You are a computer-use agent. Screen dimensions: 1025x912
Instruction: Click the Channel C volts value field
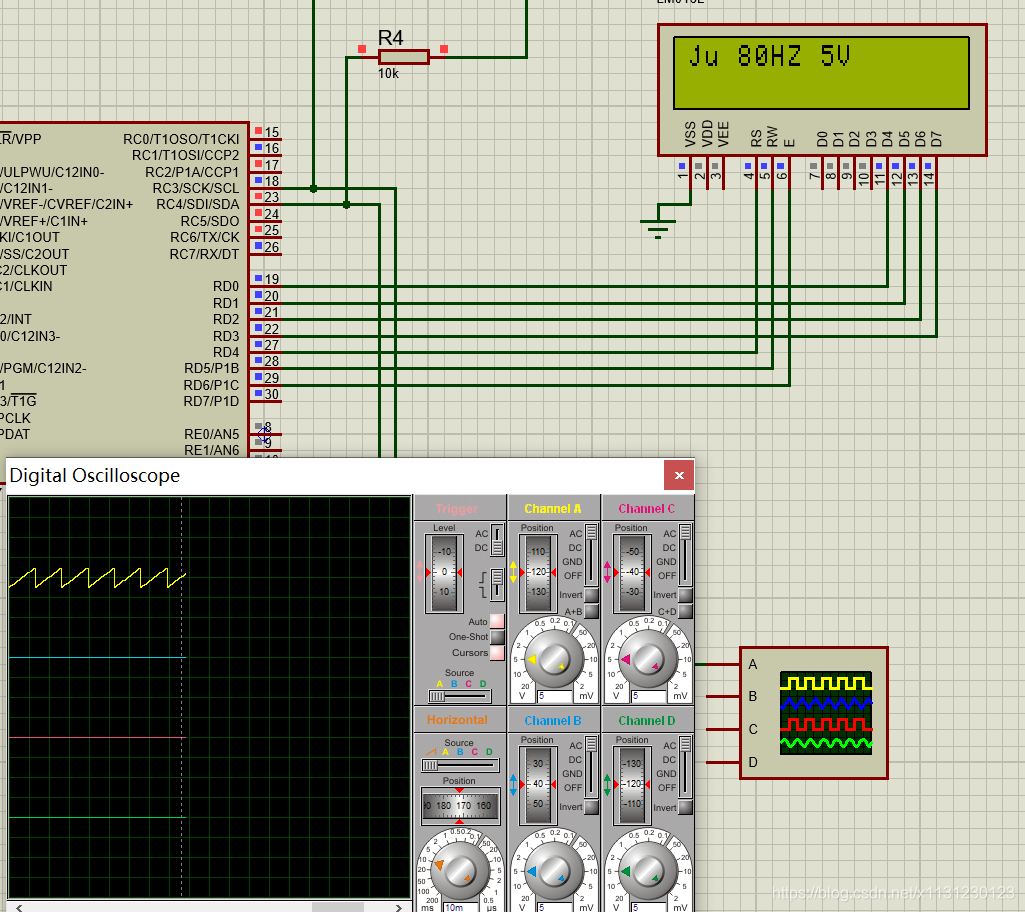tap(648, 696)
